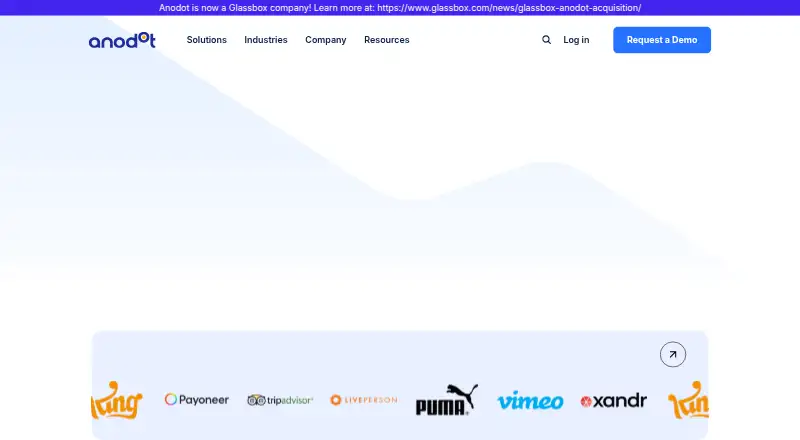The height and width of the screenshot is (440, 800).
Task: Open the Industries menu
Action: (x=266, y=40)
